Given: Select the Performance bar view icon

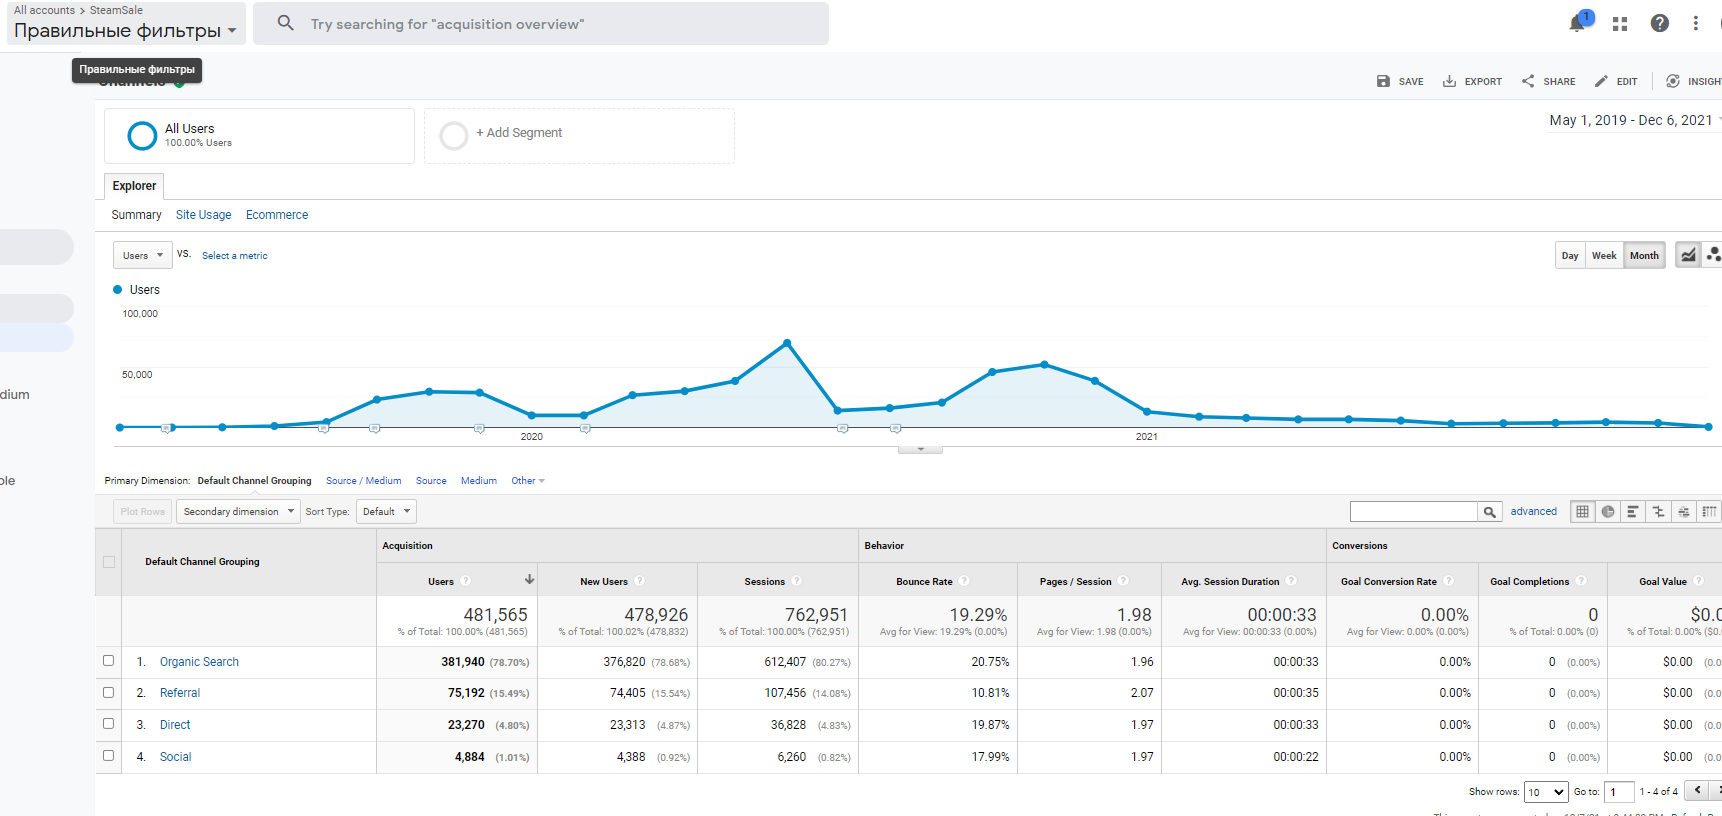Looking at the screenshot, I should [1633, 512].
